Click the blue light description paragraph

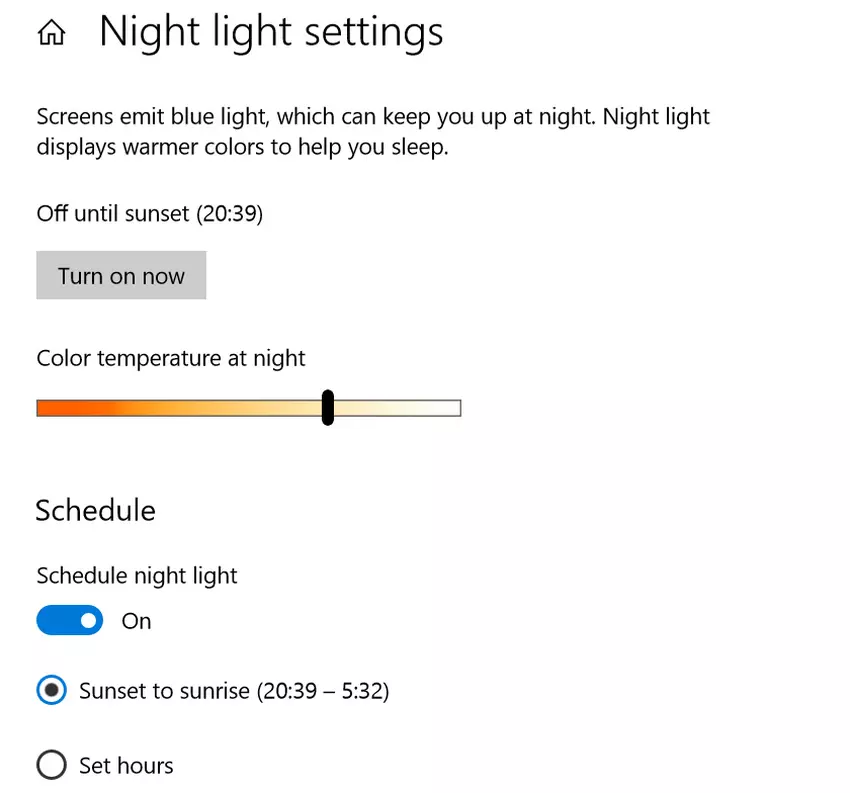[x=373, y=132]
